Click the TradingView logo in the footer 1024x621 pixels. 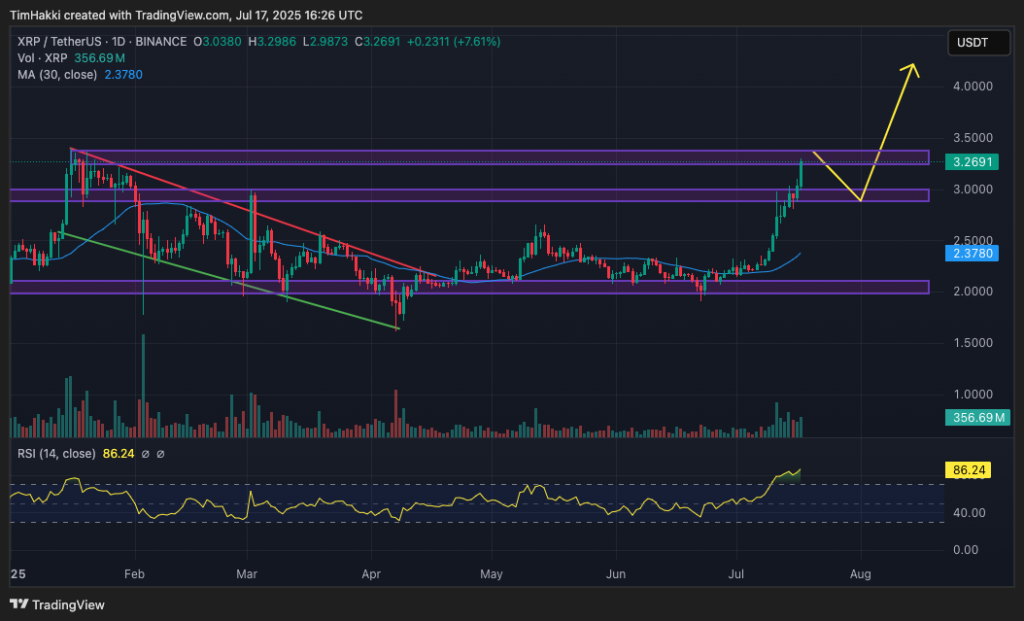tap(57, 605)
